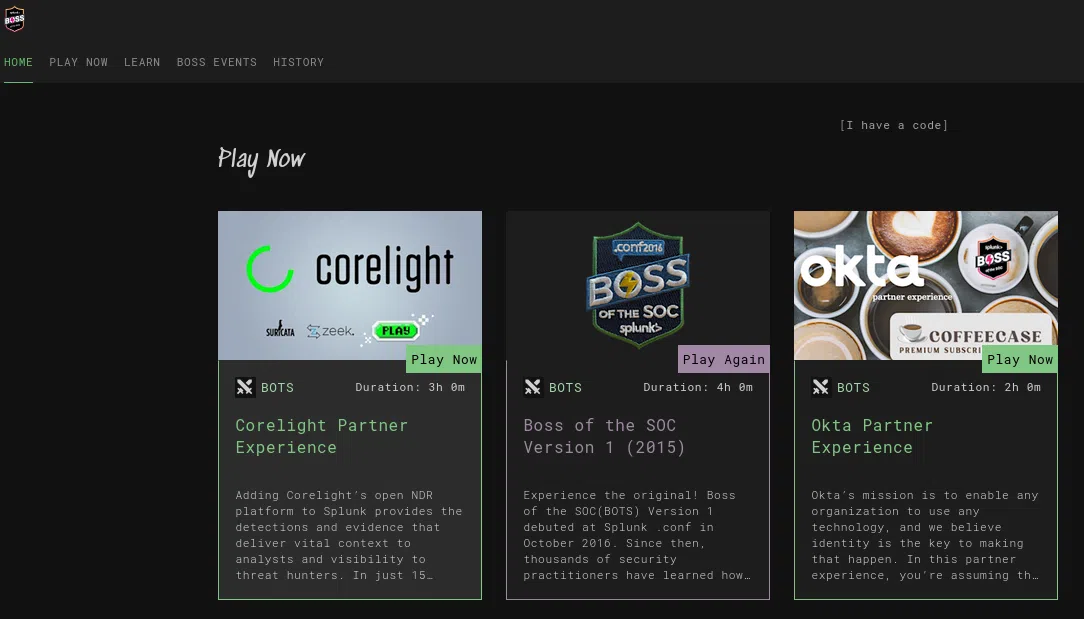Click the BOSS logo in top-left corner
This screenshot has height=619, width=1084.
[14, 19]
